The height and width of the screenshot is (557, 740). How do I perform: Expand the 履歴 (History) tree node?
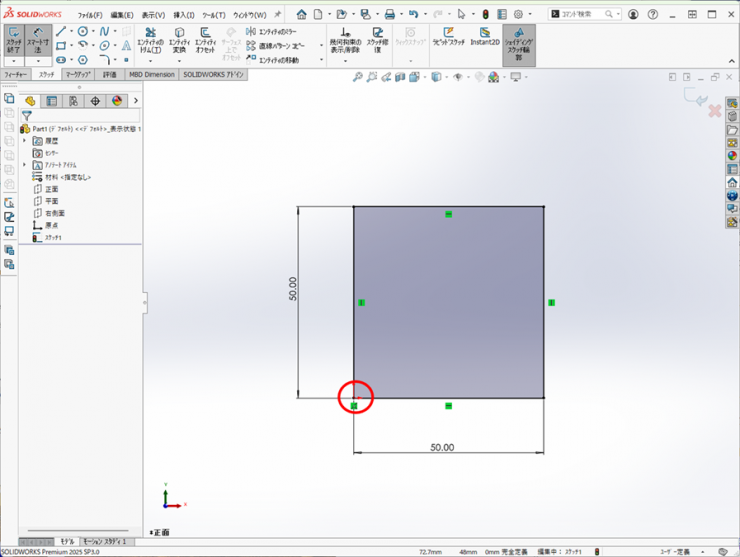click(25, 141)
